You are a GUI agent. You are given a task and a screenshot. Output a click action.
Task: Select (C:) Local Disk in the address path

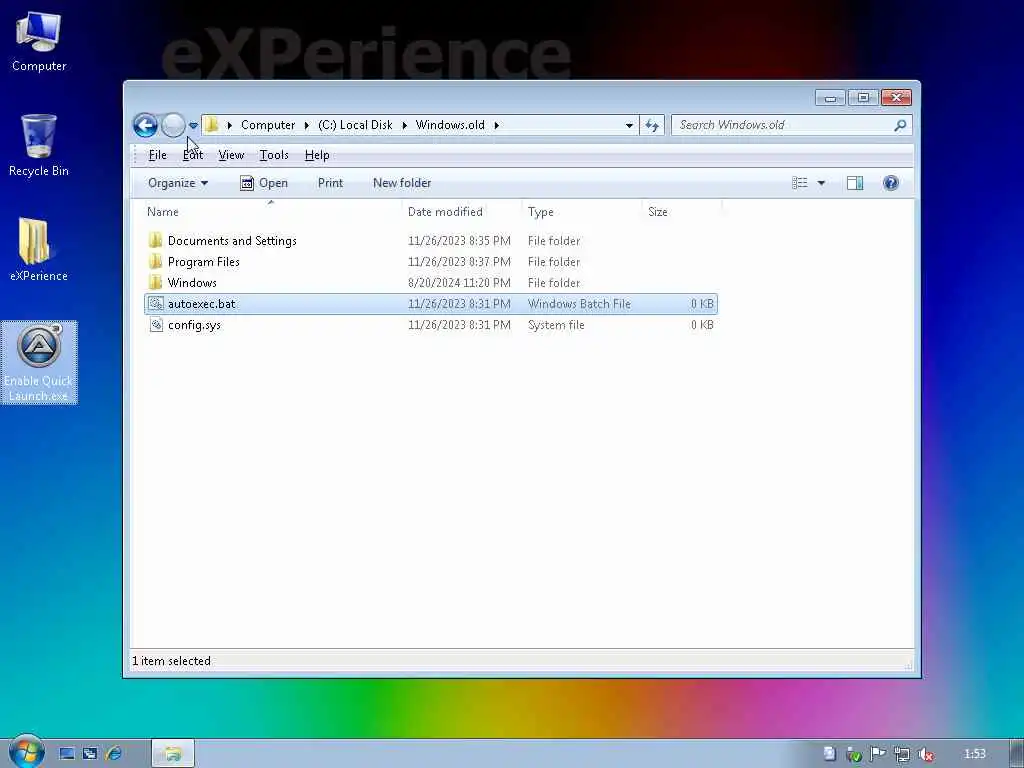pyautogui.click(x=355, y=125)
